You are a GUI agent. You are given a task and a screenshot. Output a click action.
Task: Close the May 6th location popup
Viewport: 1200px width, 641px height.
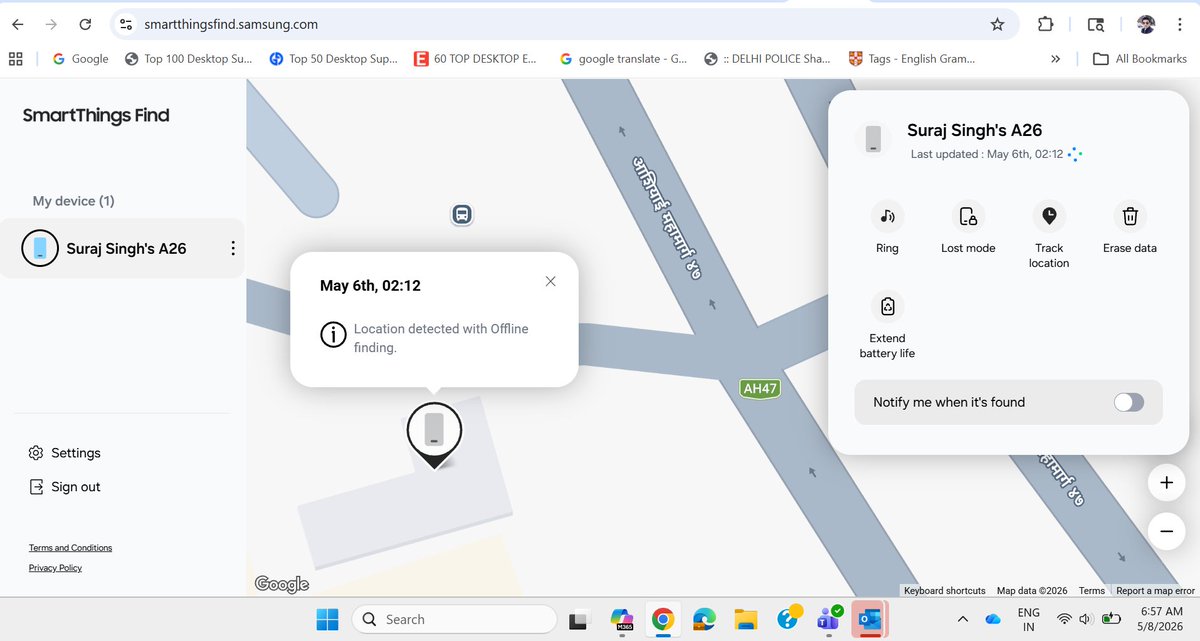[550, 281]
